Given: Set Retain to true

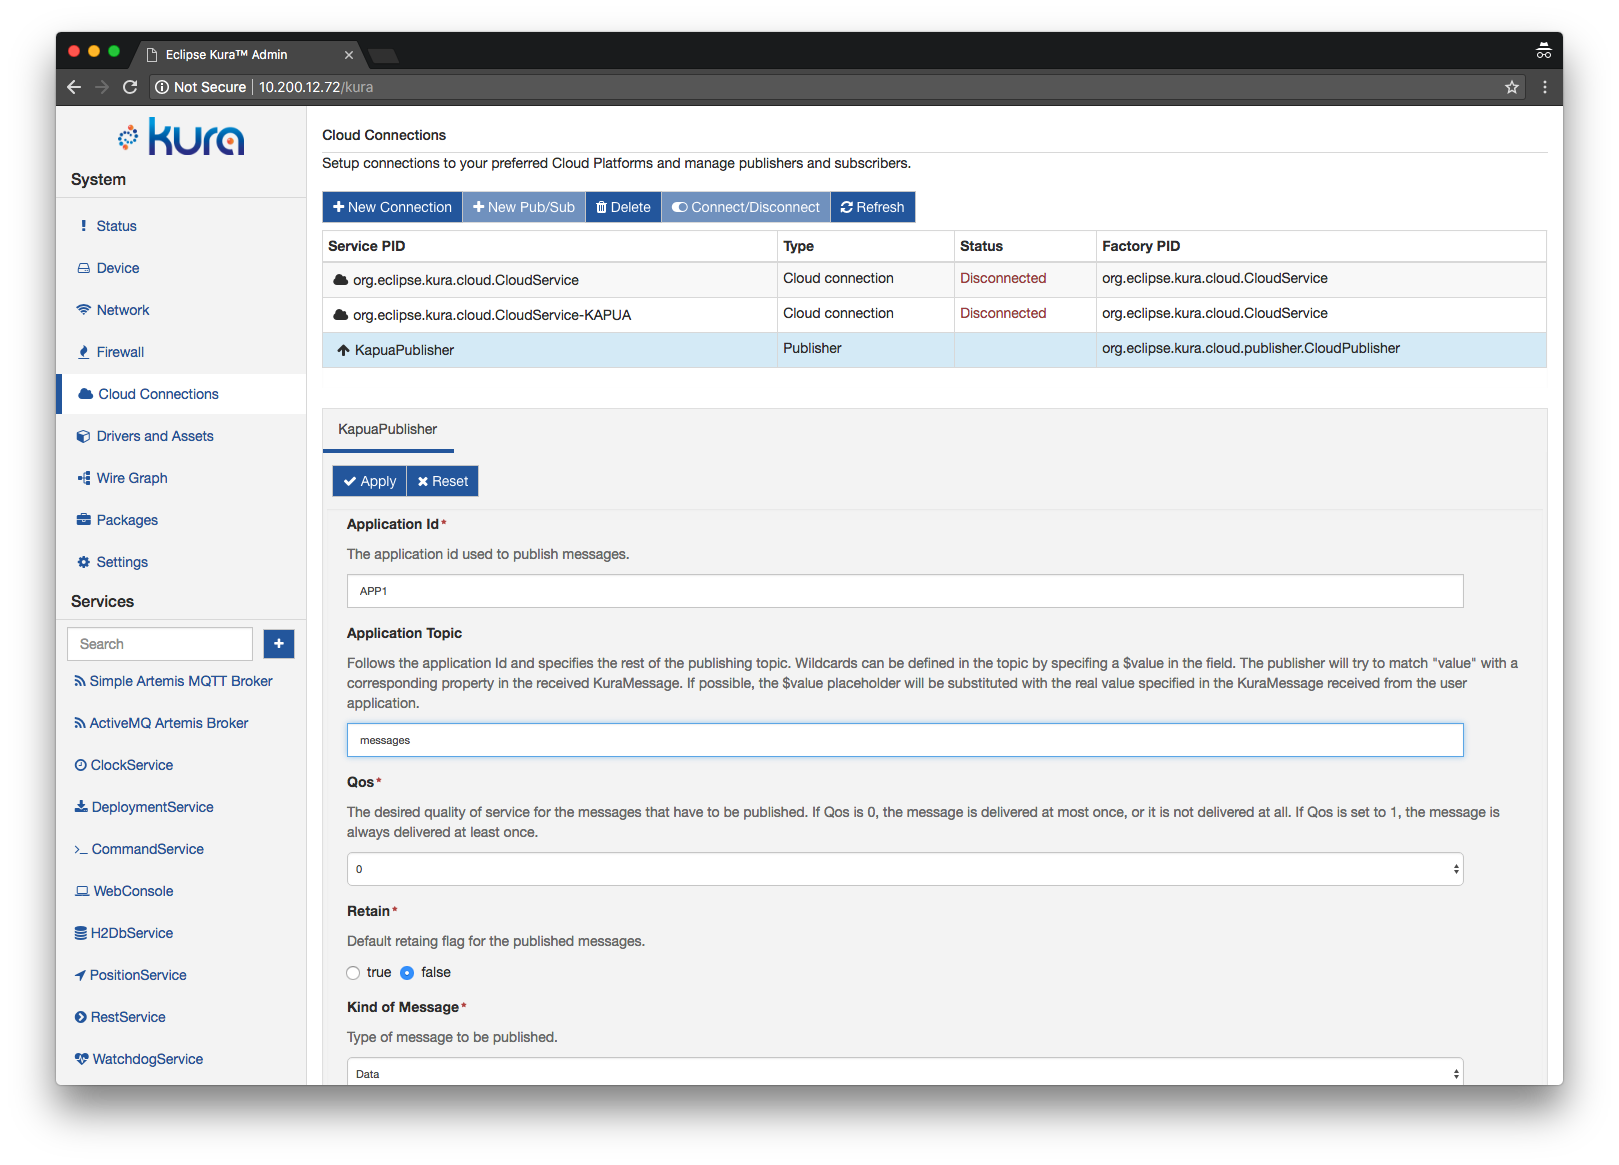Looking at the screenshot, I should 353,973.
